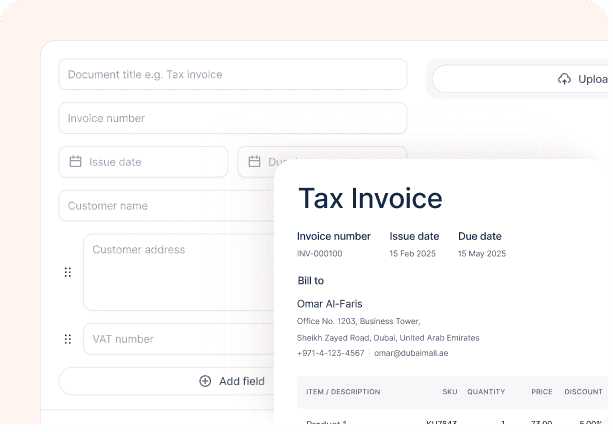Viewport: 613px width, 432px height.
Task: Click issue date 15 Feb 2025
Action: (x=412, y=254)
